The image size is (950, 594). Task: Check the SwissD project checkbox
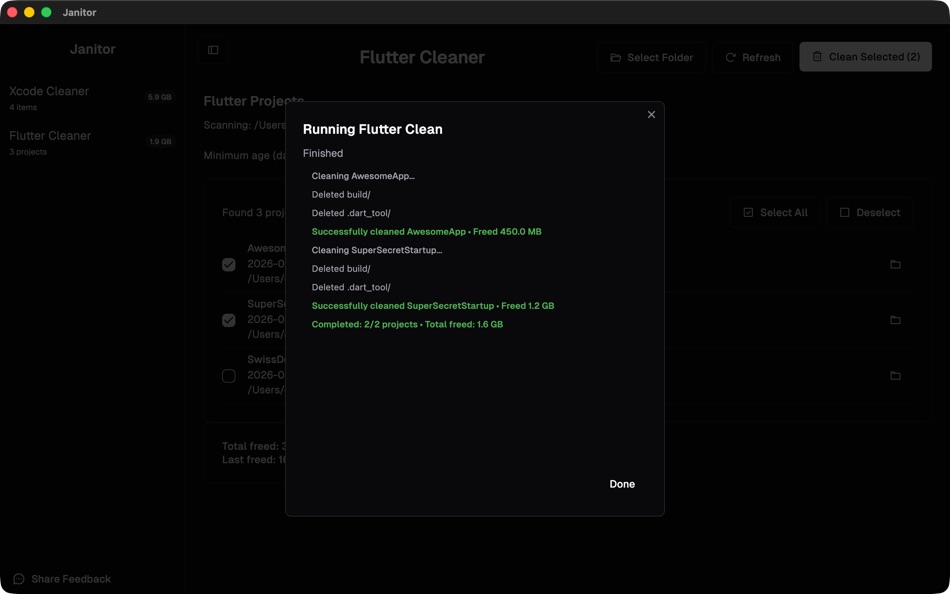pos(228,376)
